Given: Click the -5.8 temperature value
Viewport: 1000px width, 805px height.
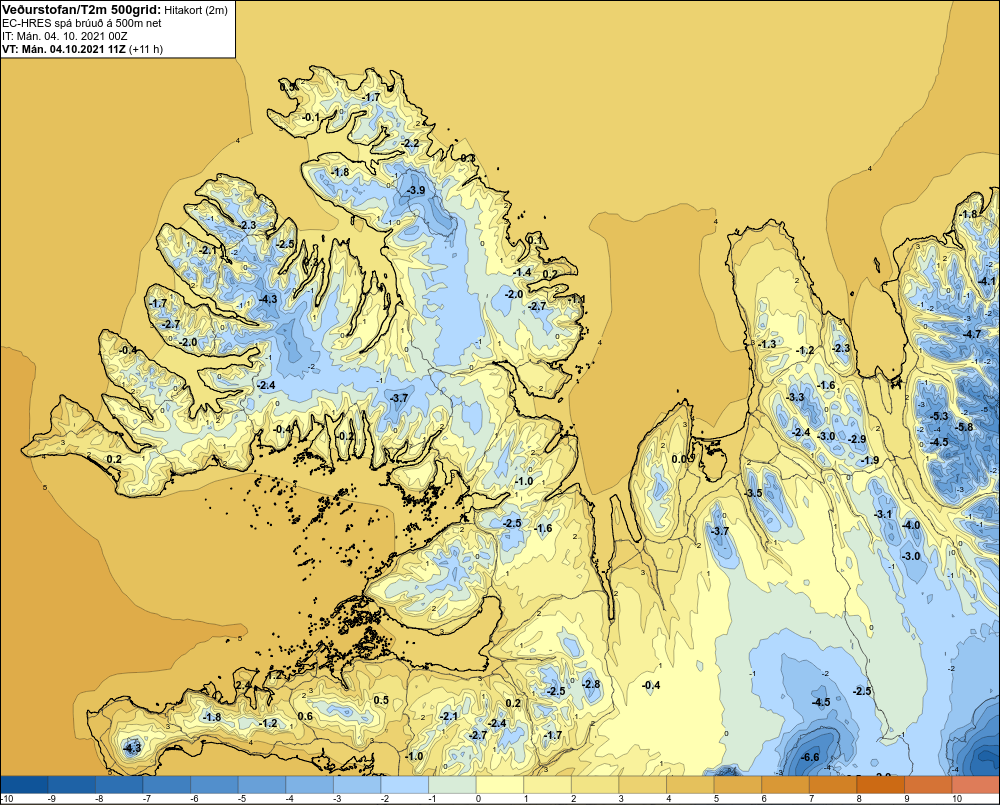Looking at the screenshot, I should tap(965, 427).
